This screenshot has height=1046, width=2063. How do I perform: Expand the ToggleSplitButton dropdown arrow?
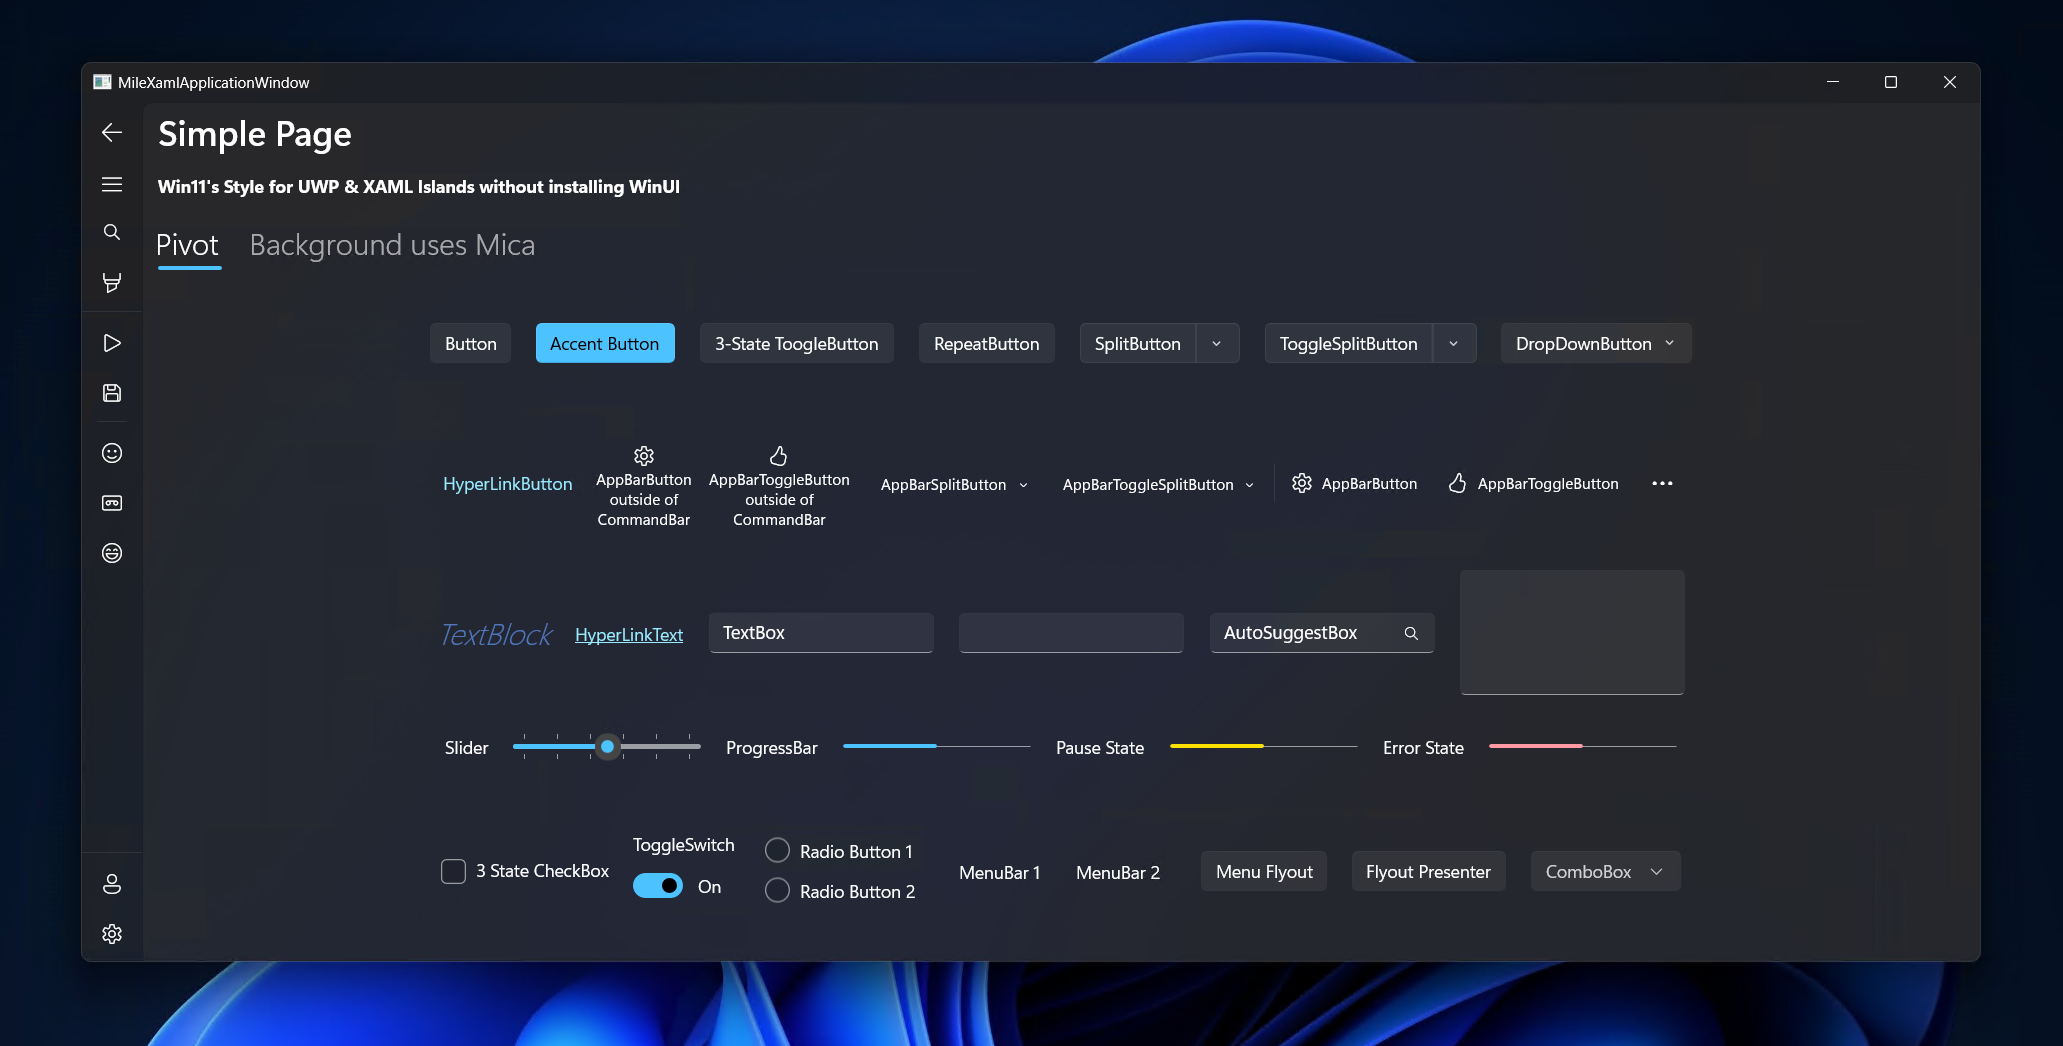[1454, 343]
